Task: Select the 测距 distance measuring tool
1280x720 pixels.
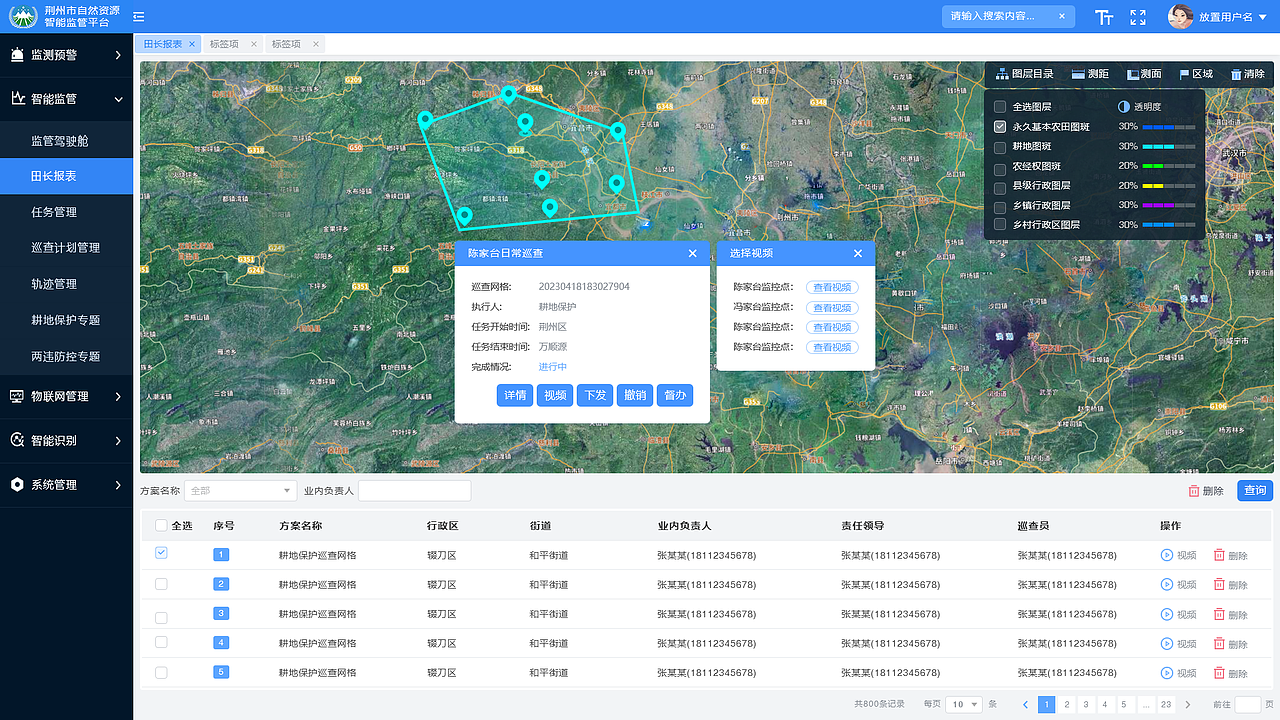Action: pos(1090,74)
